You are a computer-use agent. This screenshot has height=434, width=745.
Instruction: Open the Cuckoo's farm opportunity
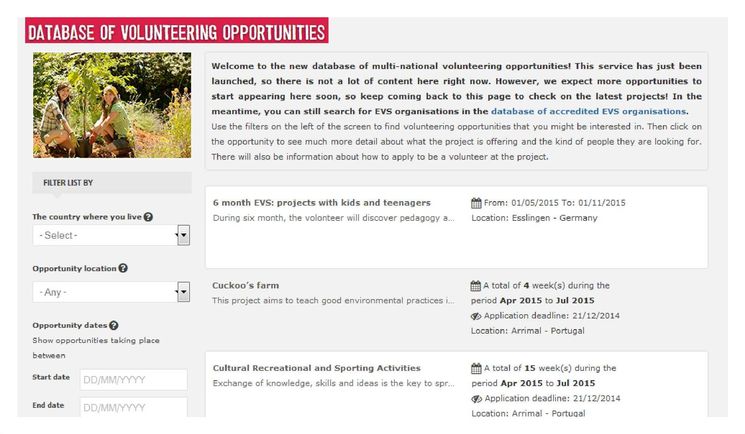point(246,285)
